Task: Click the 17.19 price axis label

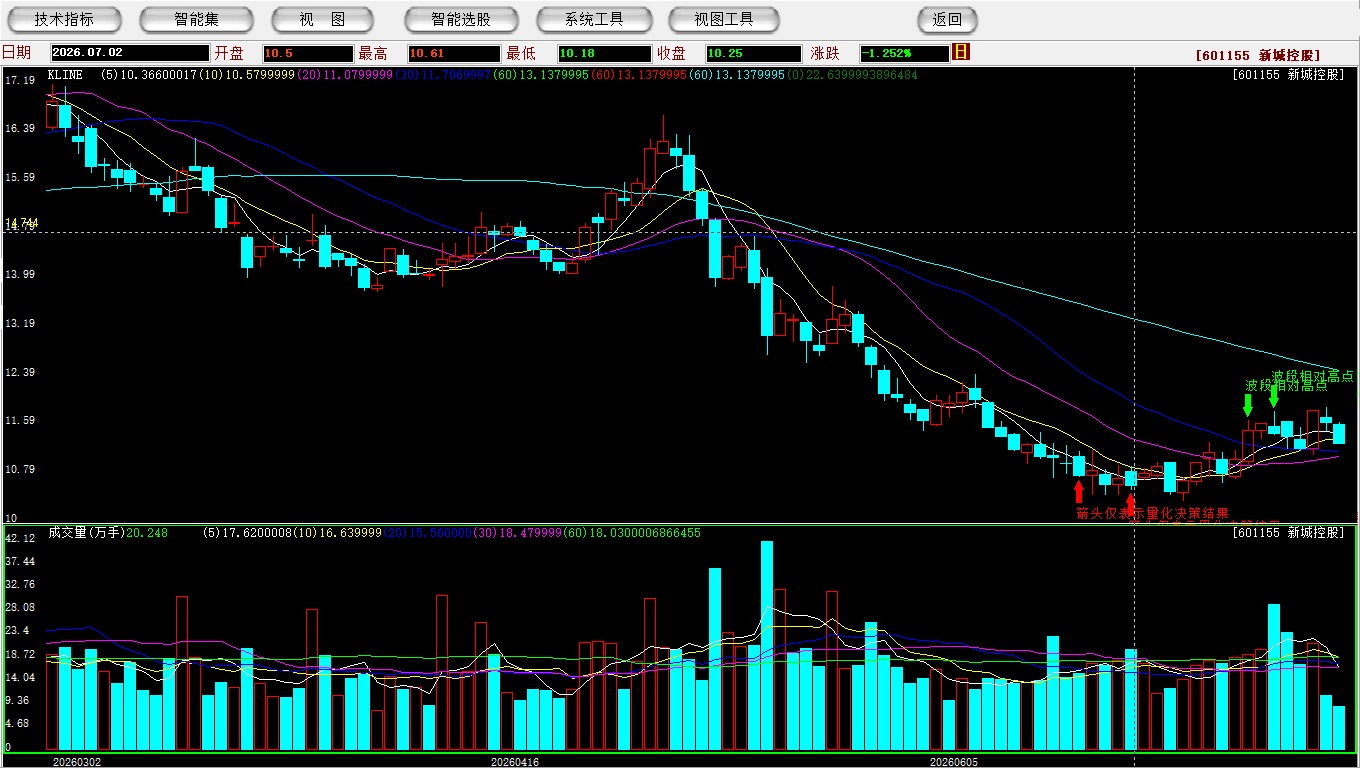Action: coord(20,80)
